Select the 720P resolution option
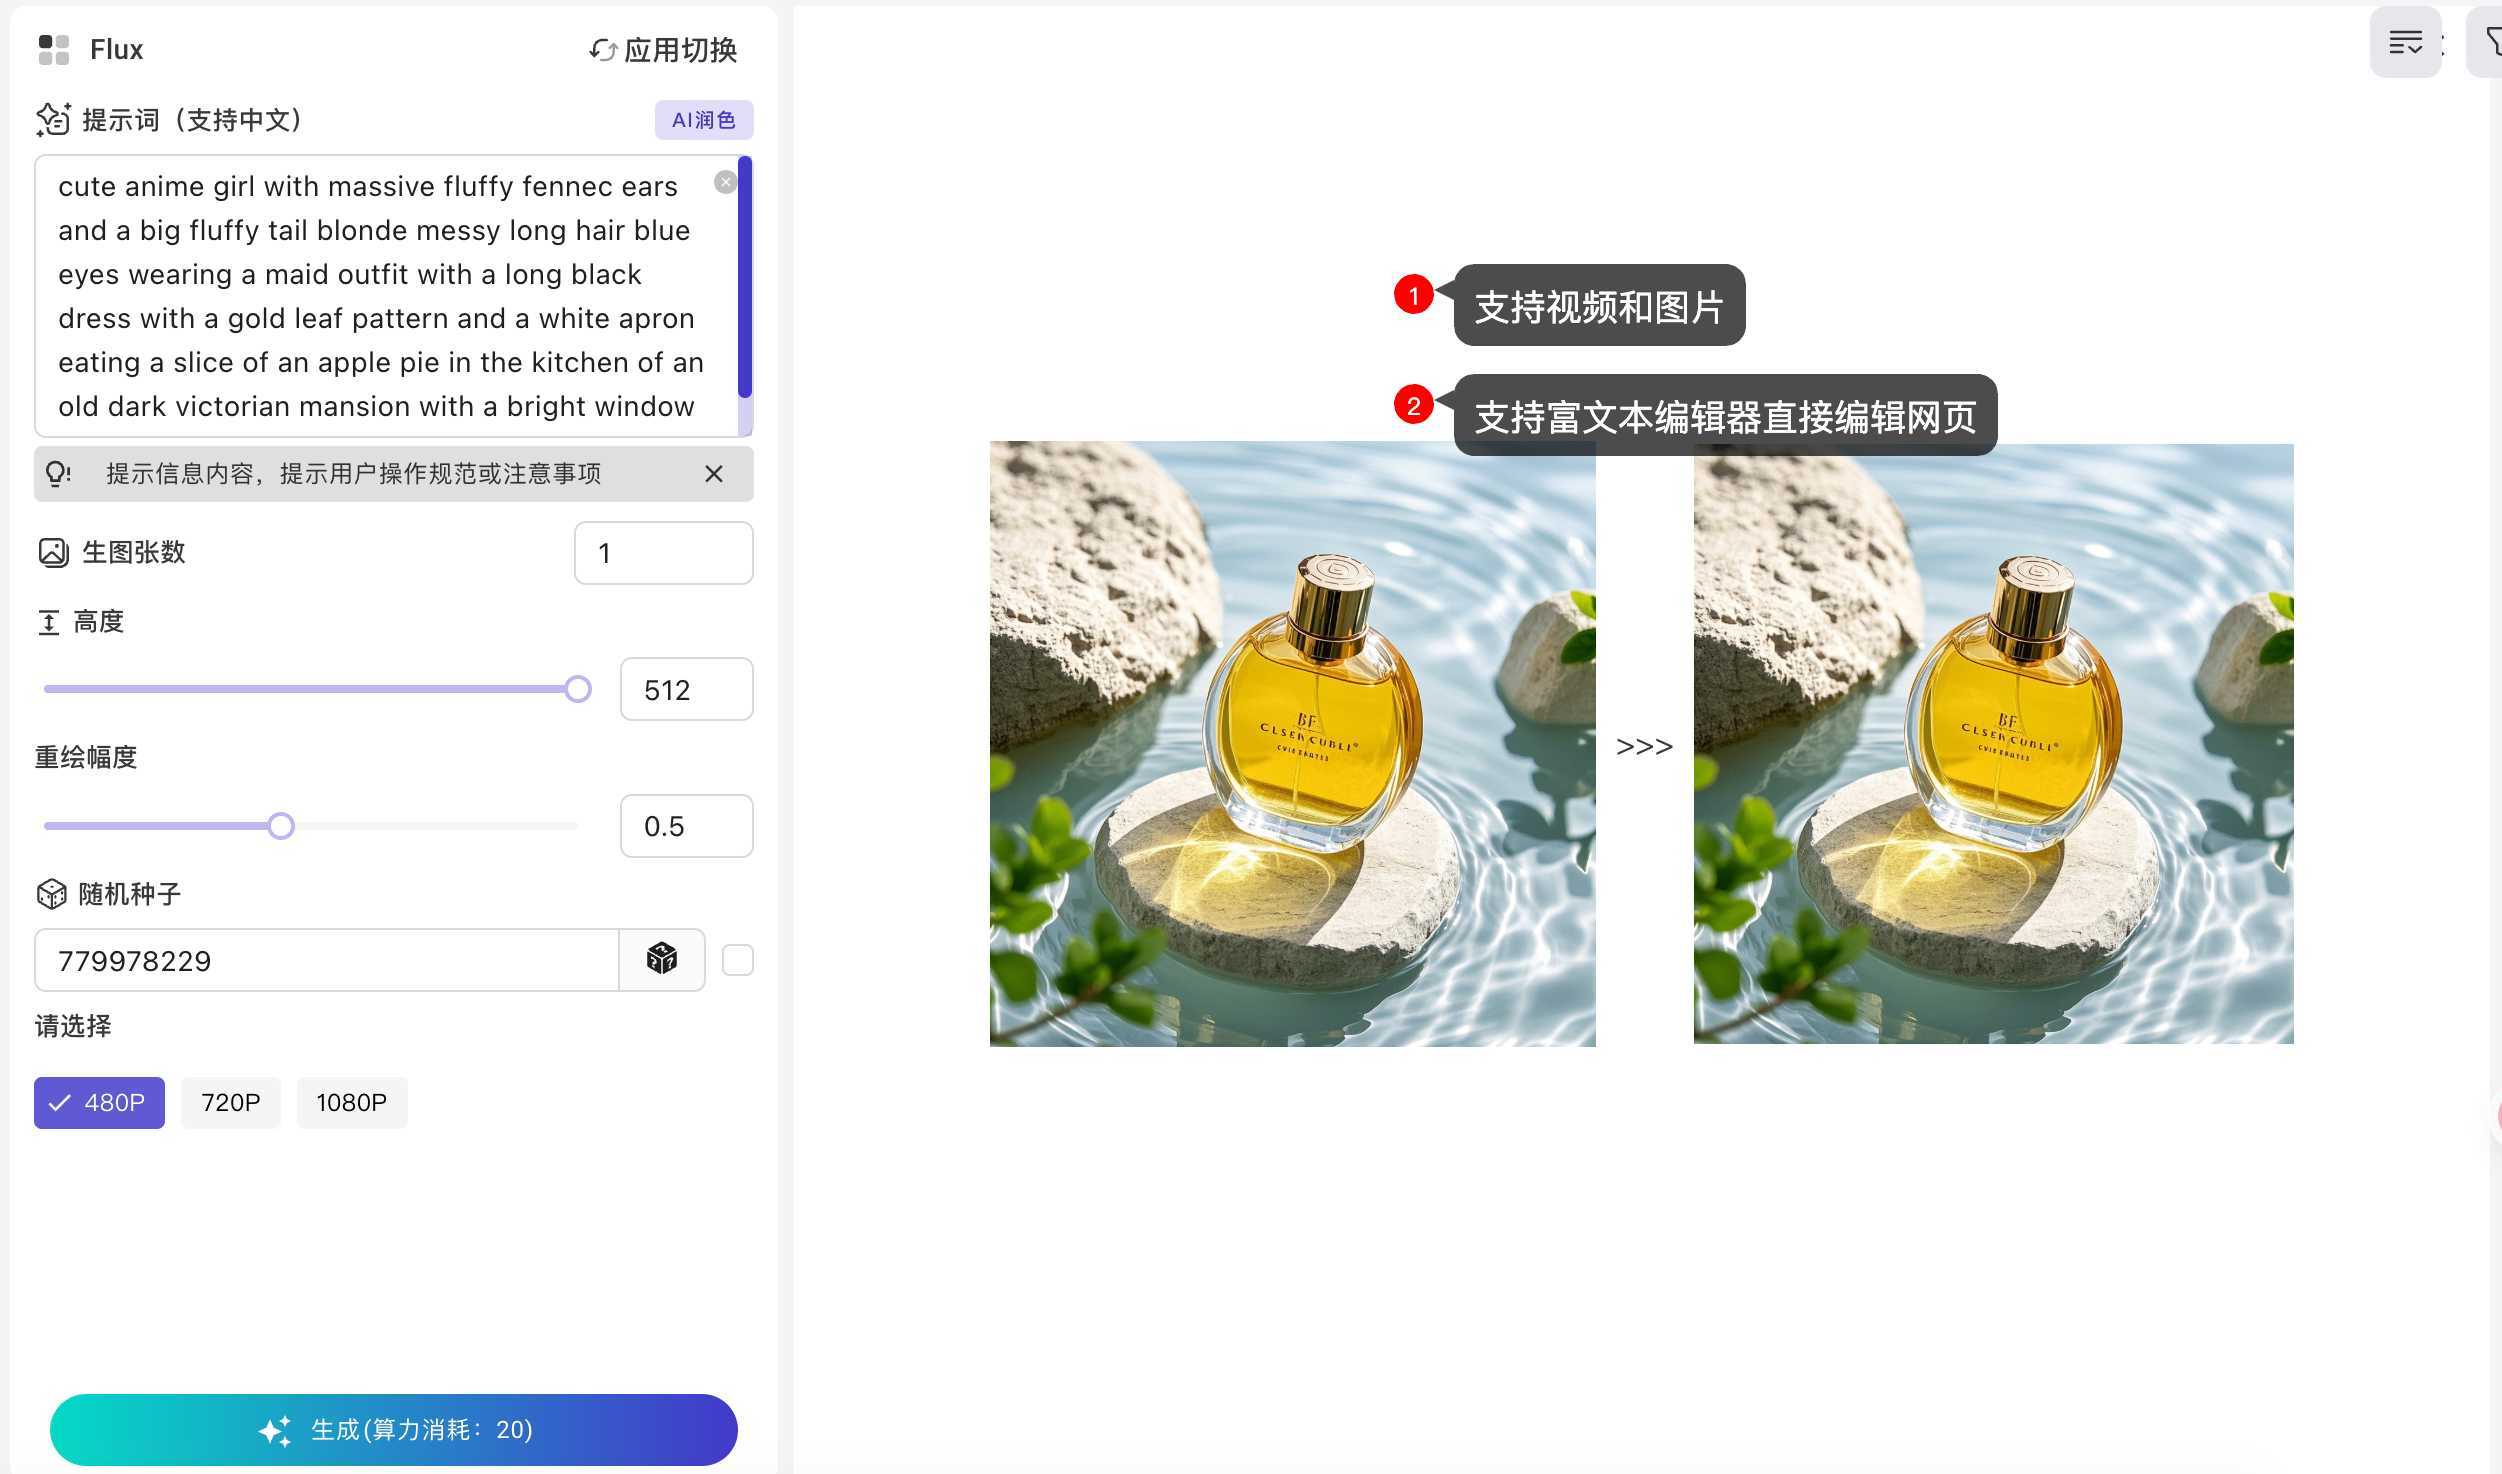This screenshot has width=2502, height=1474. point(230,1102)
